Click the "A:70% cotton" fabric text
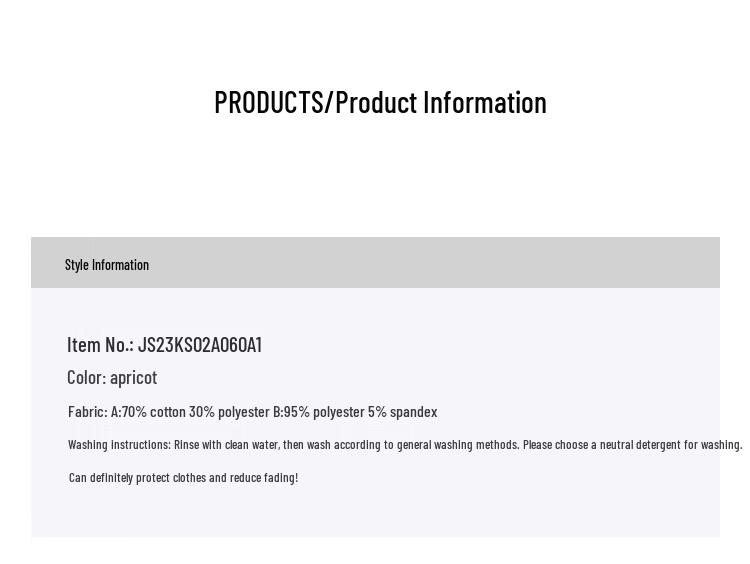750x564 pixels. [147, 412]
